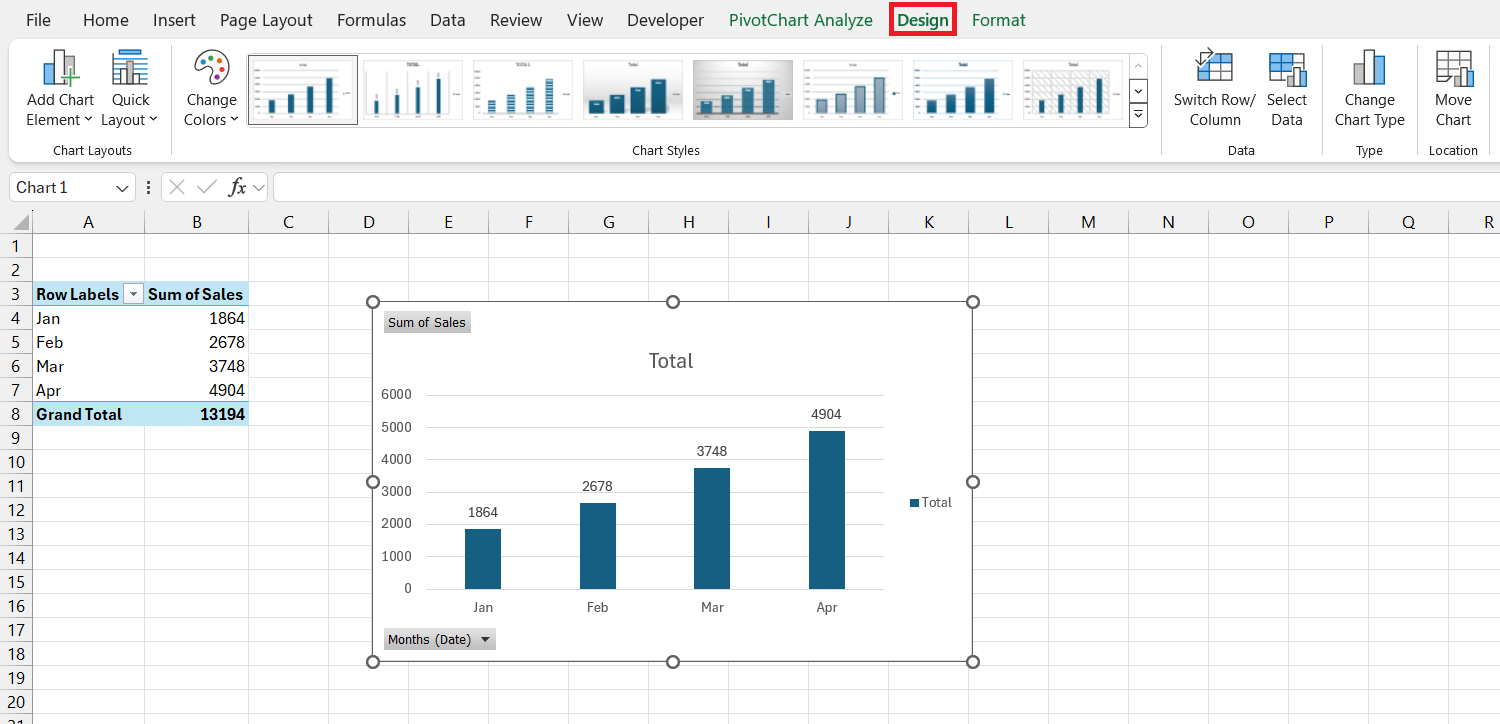Image resolution: width=1500 pixels, height=724 pixels.
Task: Select the first chart style thumbnail
Action: click(302, 89)
